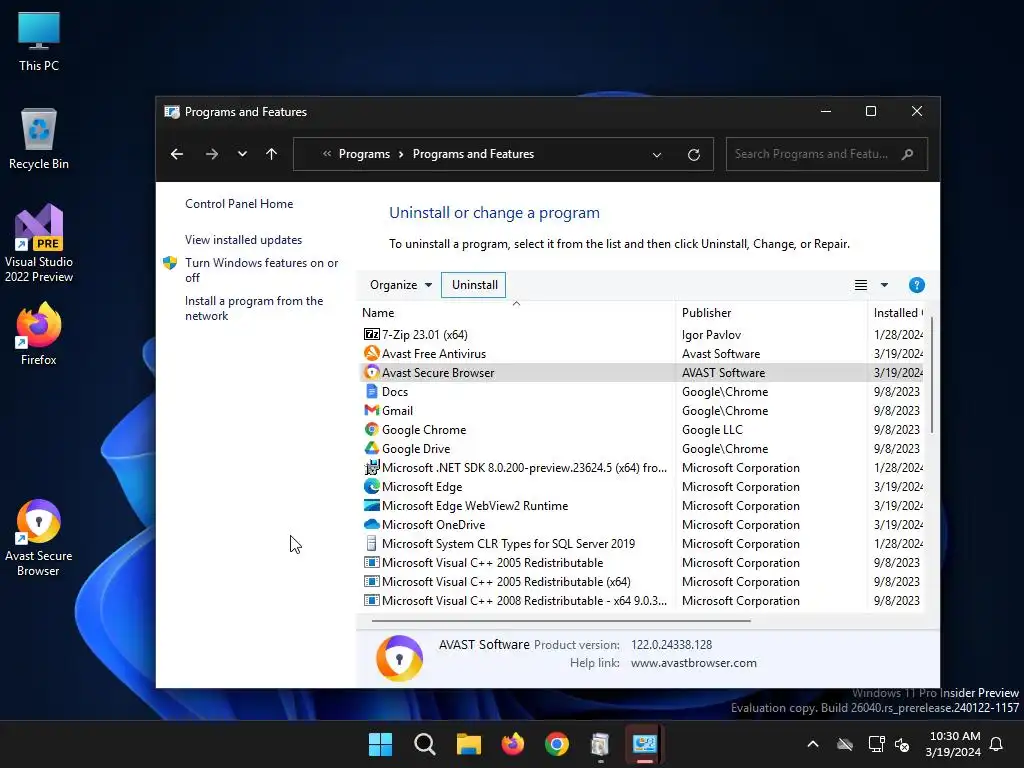This screenshot has width=1024, height=768.
Task: Open the Organize dropdown menu
Action: coord(400,285)
